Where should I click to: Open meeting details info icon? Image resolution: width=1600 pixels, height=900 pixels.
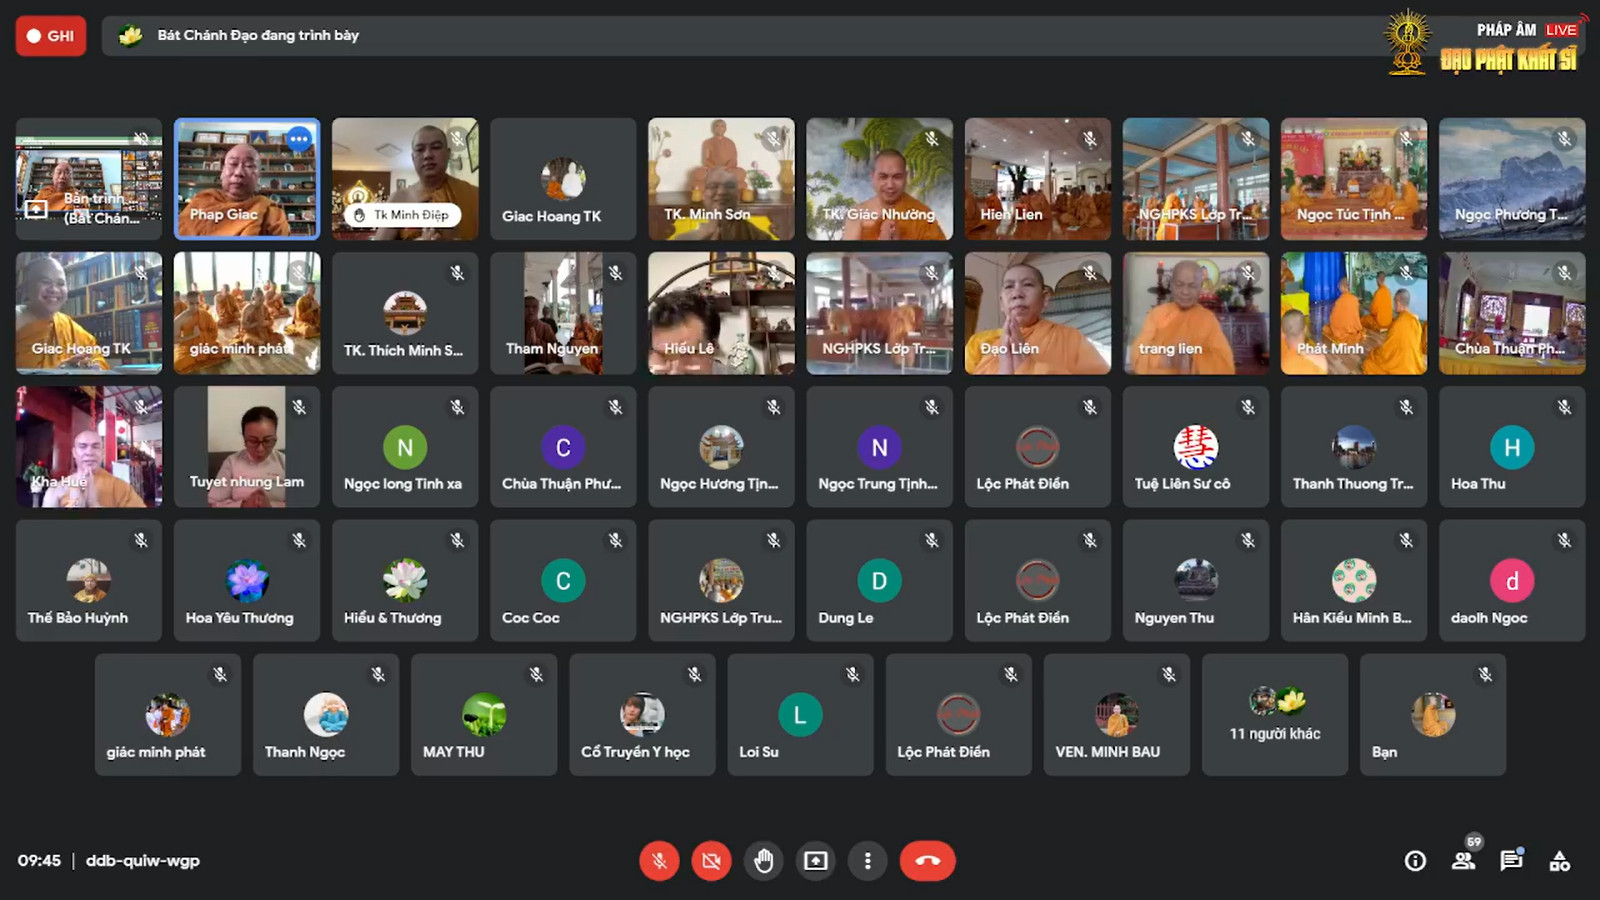pyautogui.click(x=1415, y=861)
